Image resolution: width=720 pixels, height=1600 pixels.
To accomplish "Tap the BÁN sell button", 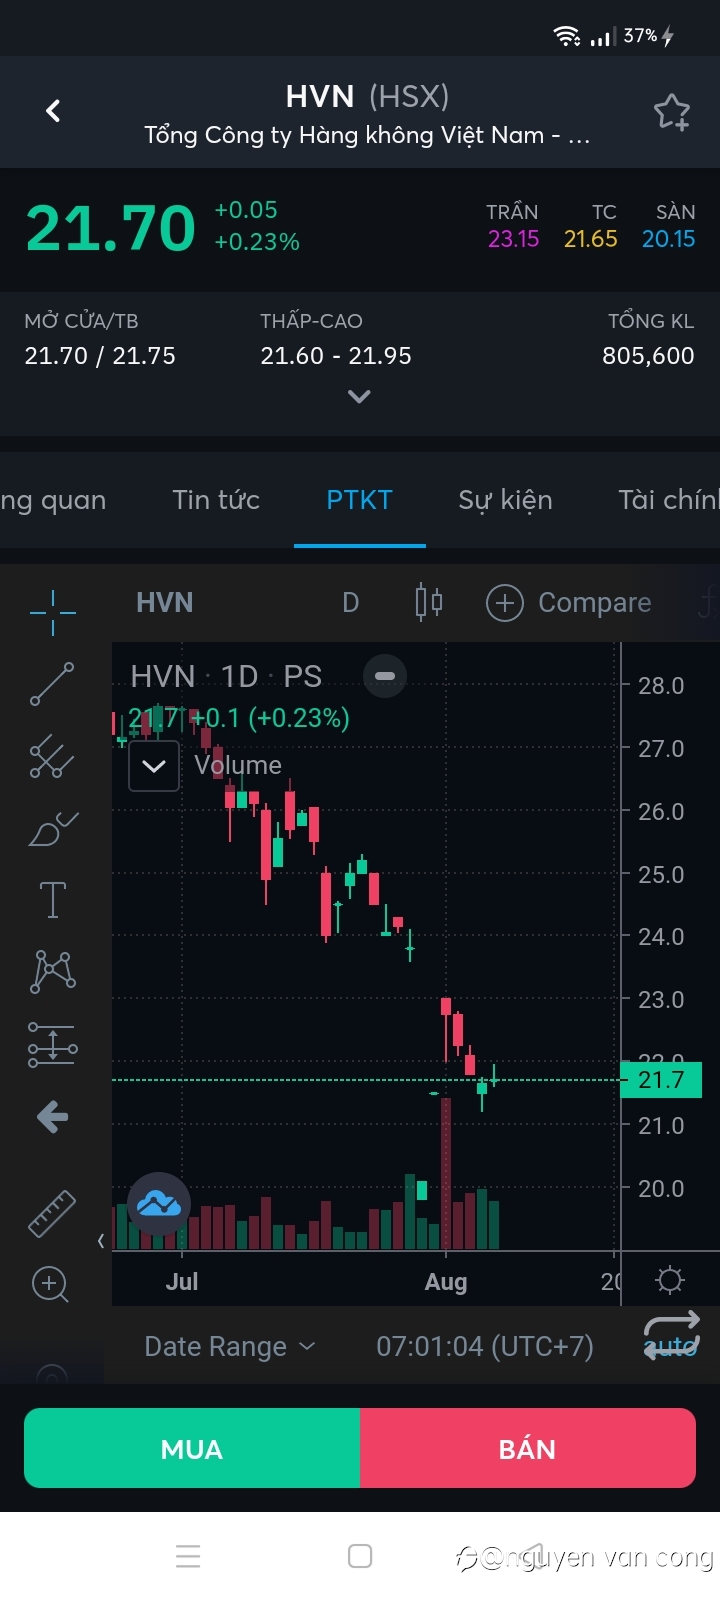I will click(528, 1449).
